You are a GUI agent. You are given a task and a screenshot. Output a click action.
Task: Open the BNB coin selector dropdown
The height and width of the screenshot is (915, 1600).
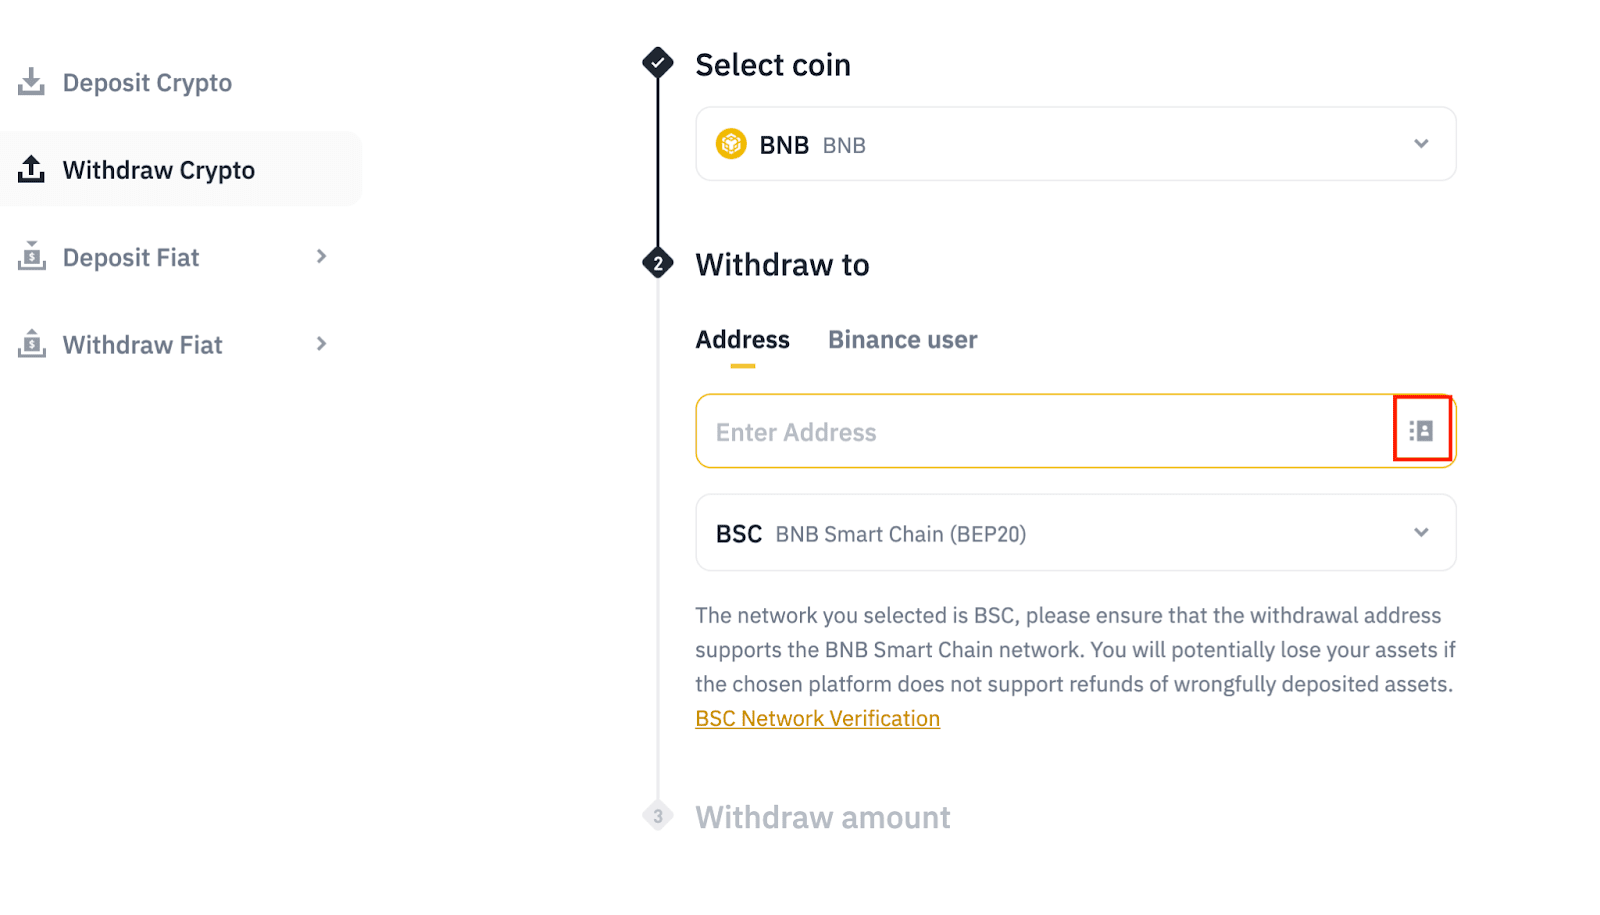1420,144
